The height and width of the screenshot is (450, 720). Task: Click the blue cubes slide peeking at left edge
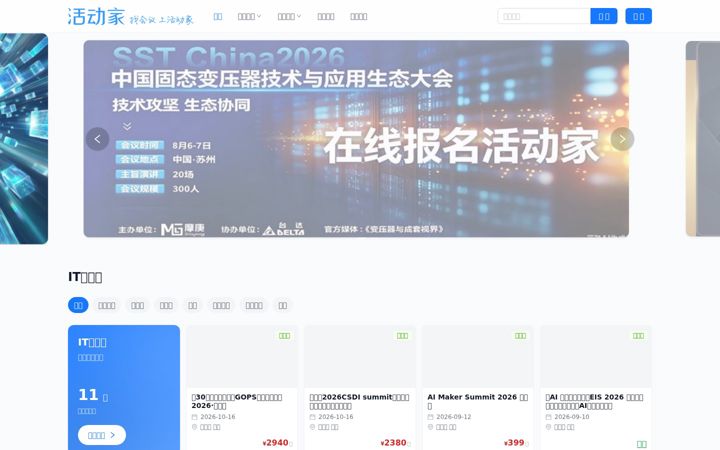[24, 139]
